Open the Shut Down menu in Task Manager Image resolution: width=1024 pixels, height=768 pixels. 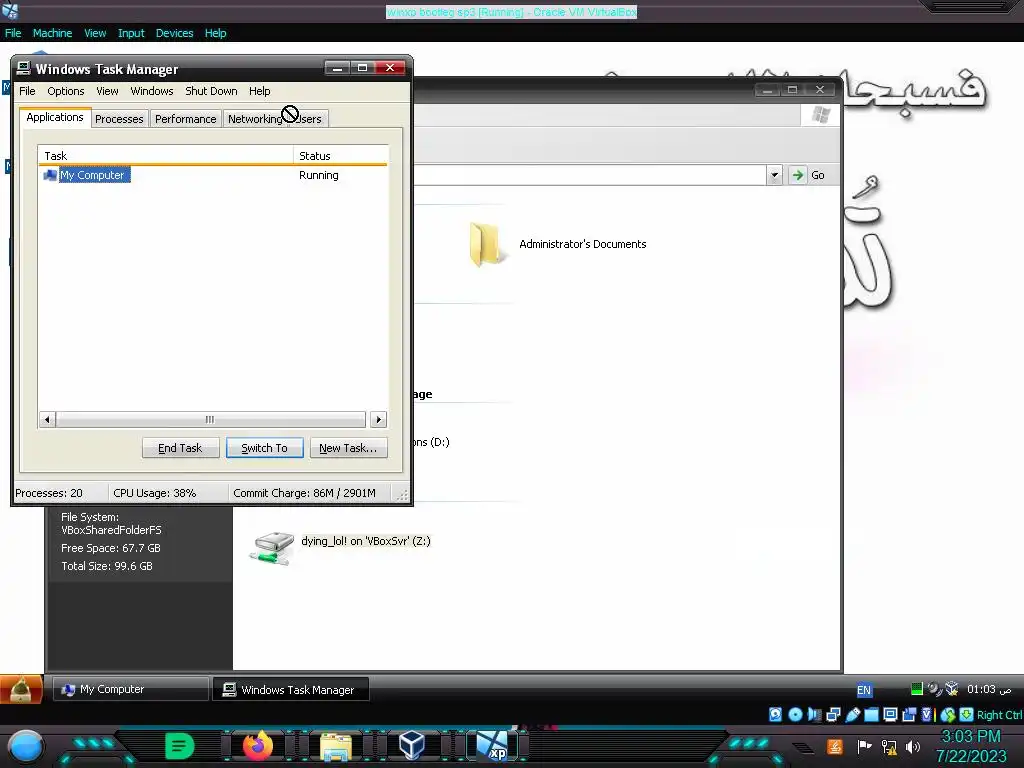tap(211, 91)
